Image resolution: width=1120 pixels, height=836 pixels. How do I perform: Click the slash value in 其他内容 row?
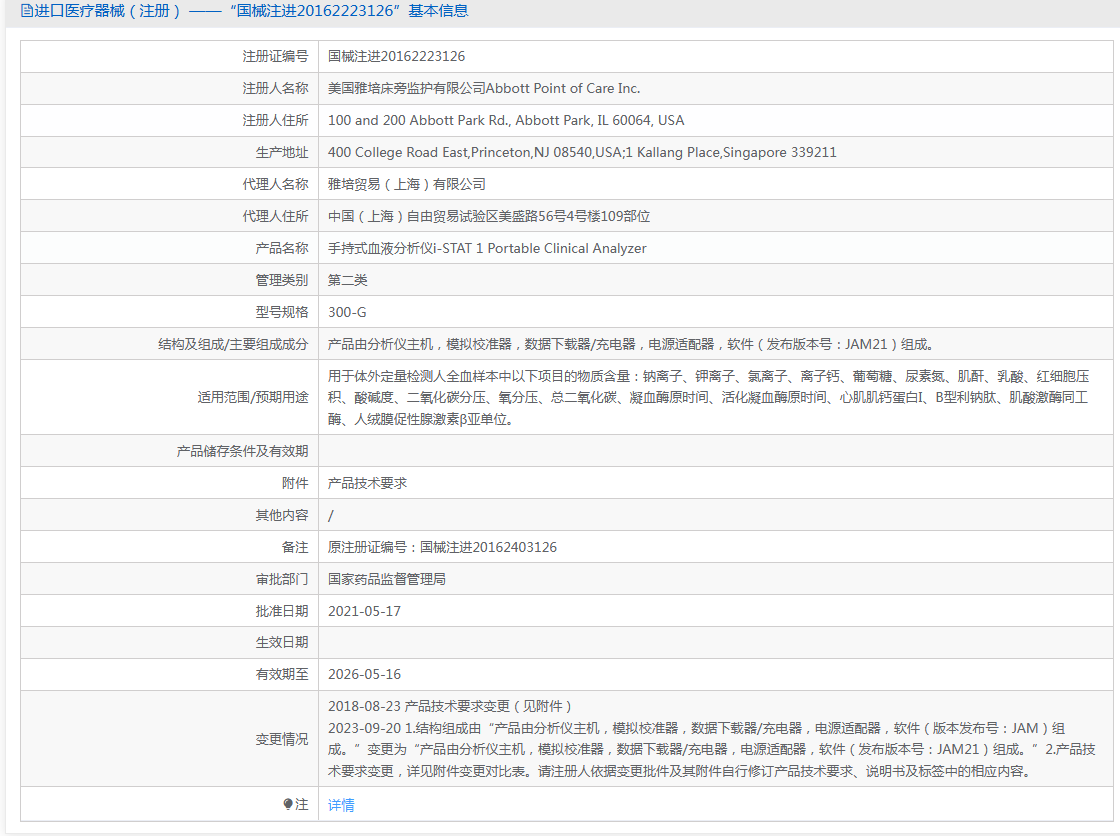[x=331, y=516]
